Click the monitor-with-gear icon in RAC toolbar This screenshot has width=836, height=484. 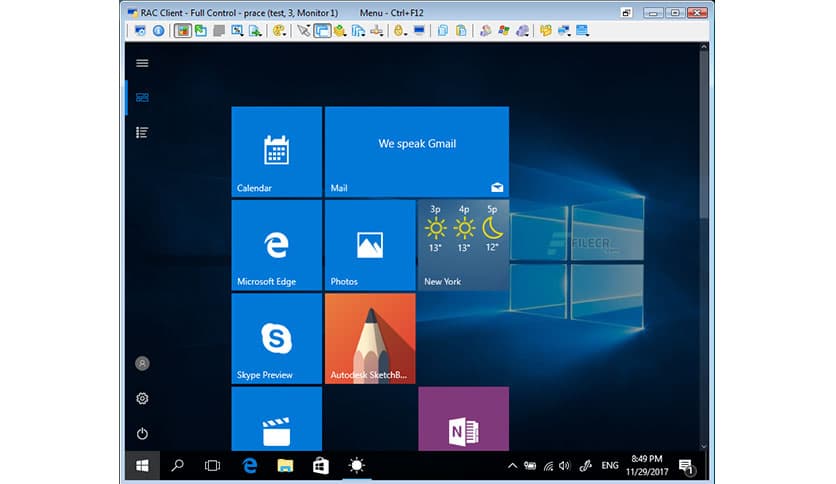(x=140, y=31)
